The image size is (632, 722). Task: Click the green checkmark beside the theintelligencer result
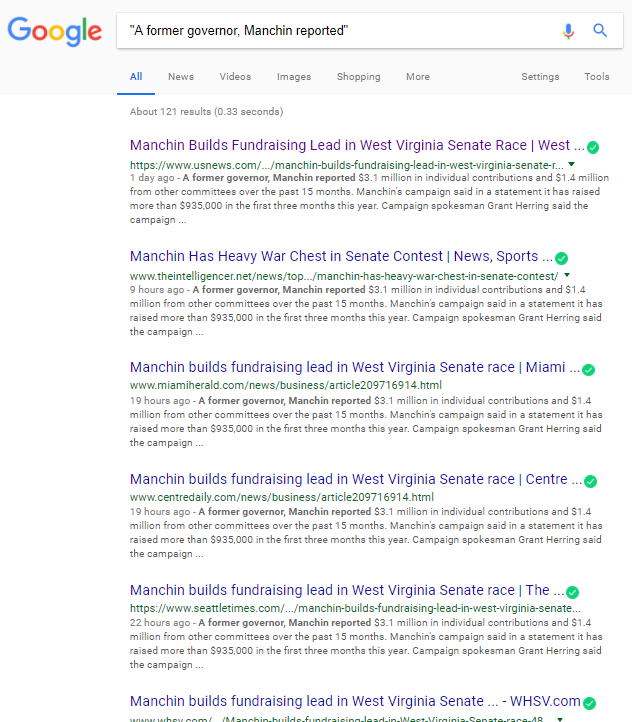point(561,258)
